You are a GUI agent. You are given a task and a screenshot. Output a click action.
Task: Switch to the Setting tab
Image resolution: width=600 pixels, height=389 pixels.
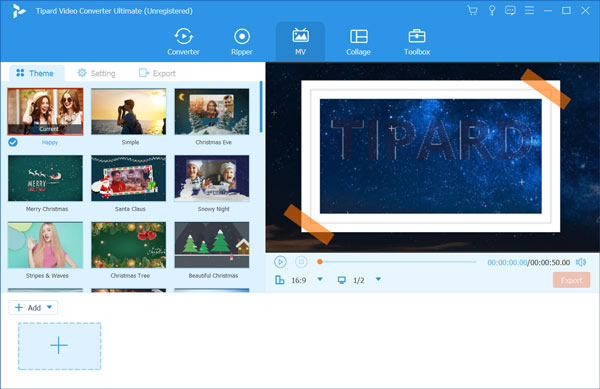coord(96,73)
